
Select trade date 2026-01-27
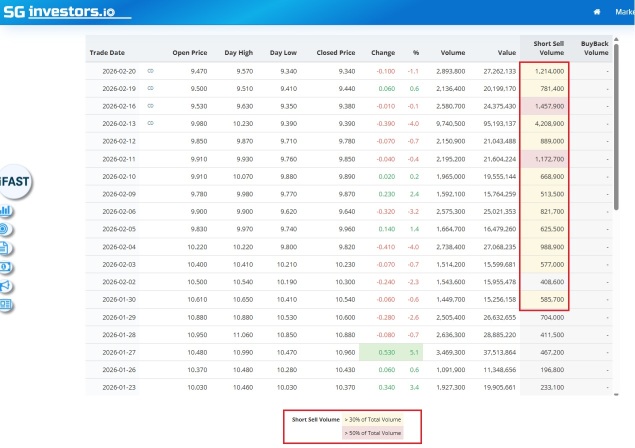click(x=119, y=352)
